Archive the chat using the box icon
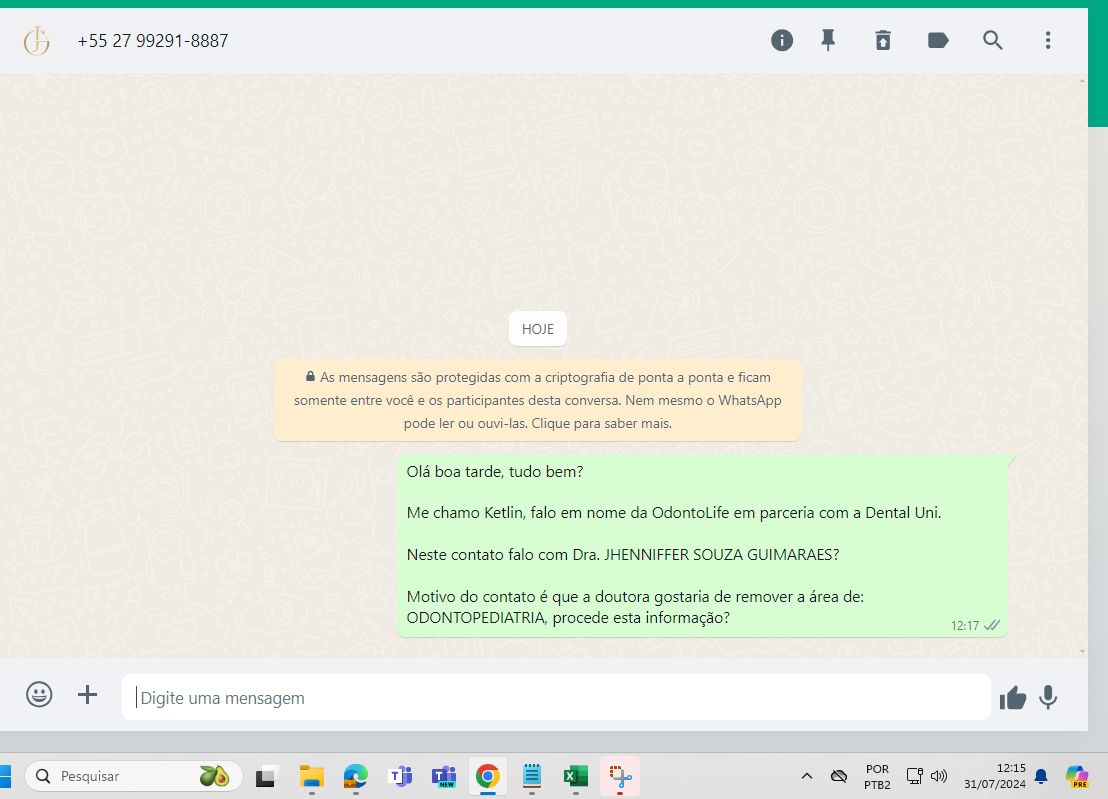This screenshot has height=799, width=1108. (x=883, y=40)
